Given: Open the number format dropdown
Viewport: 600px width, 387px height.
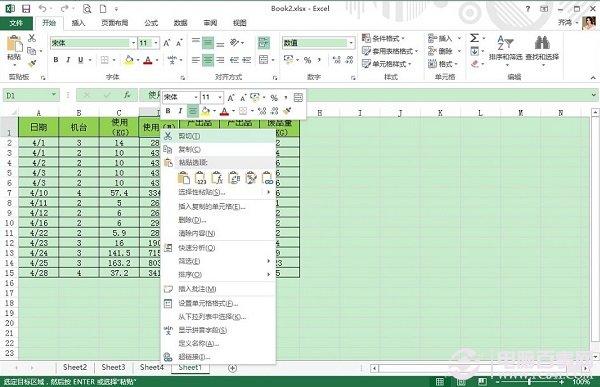Looking at the screenshot, I should pyautogui.click(x=351, y=43).
